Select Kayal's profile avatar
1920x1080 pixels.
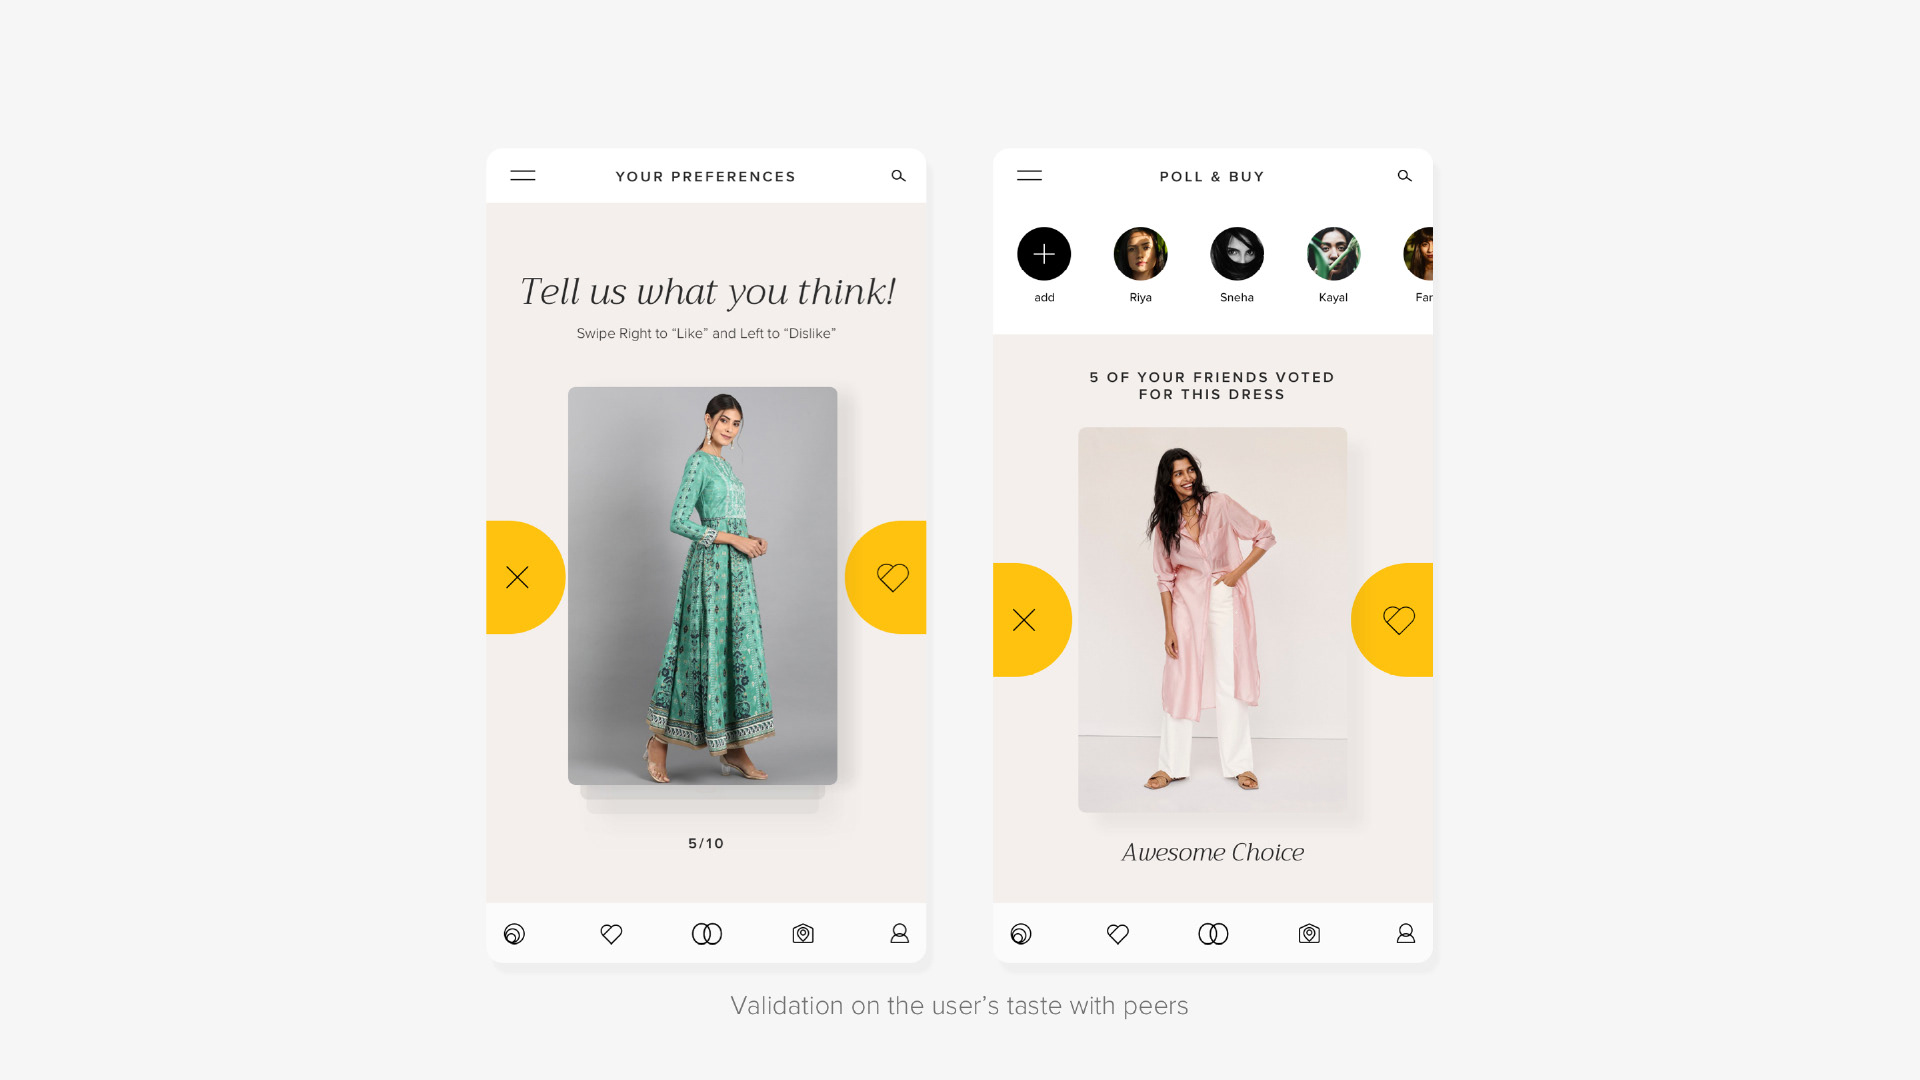[x=1334, y=254]
